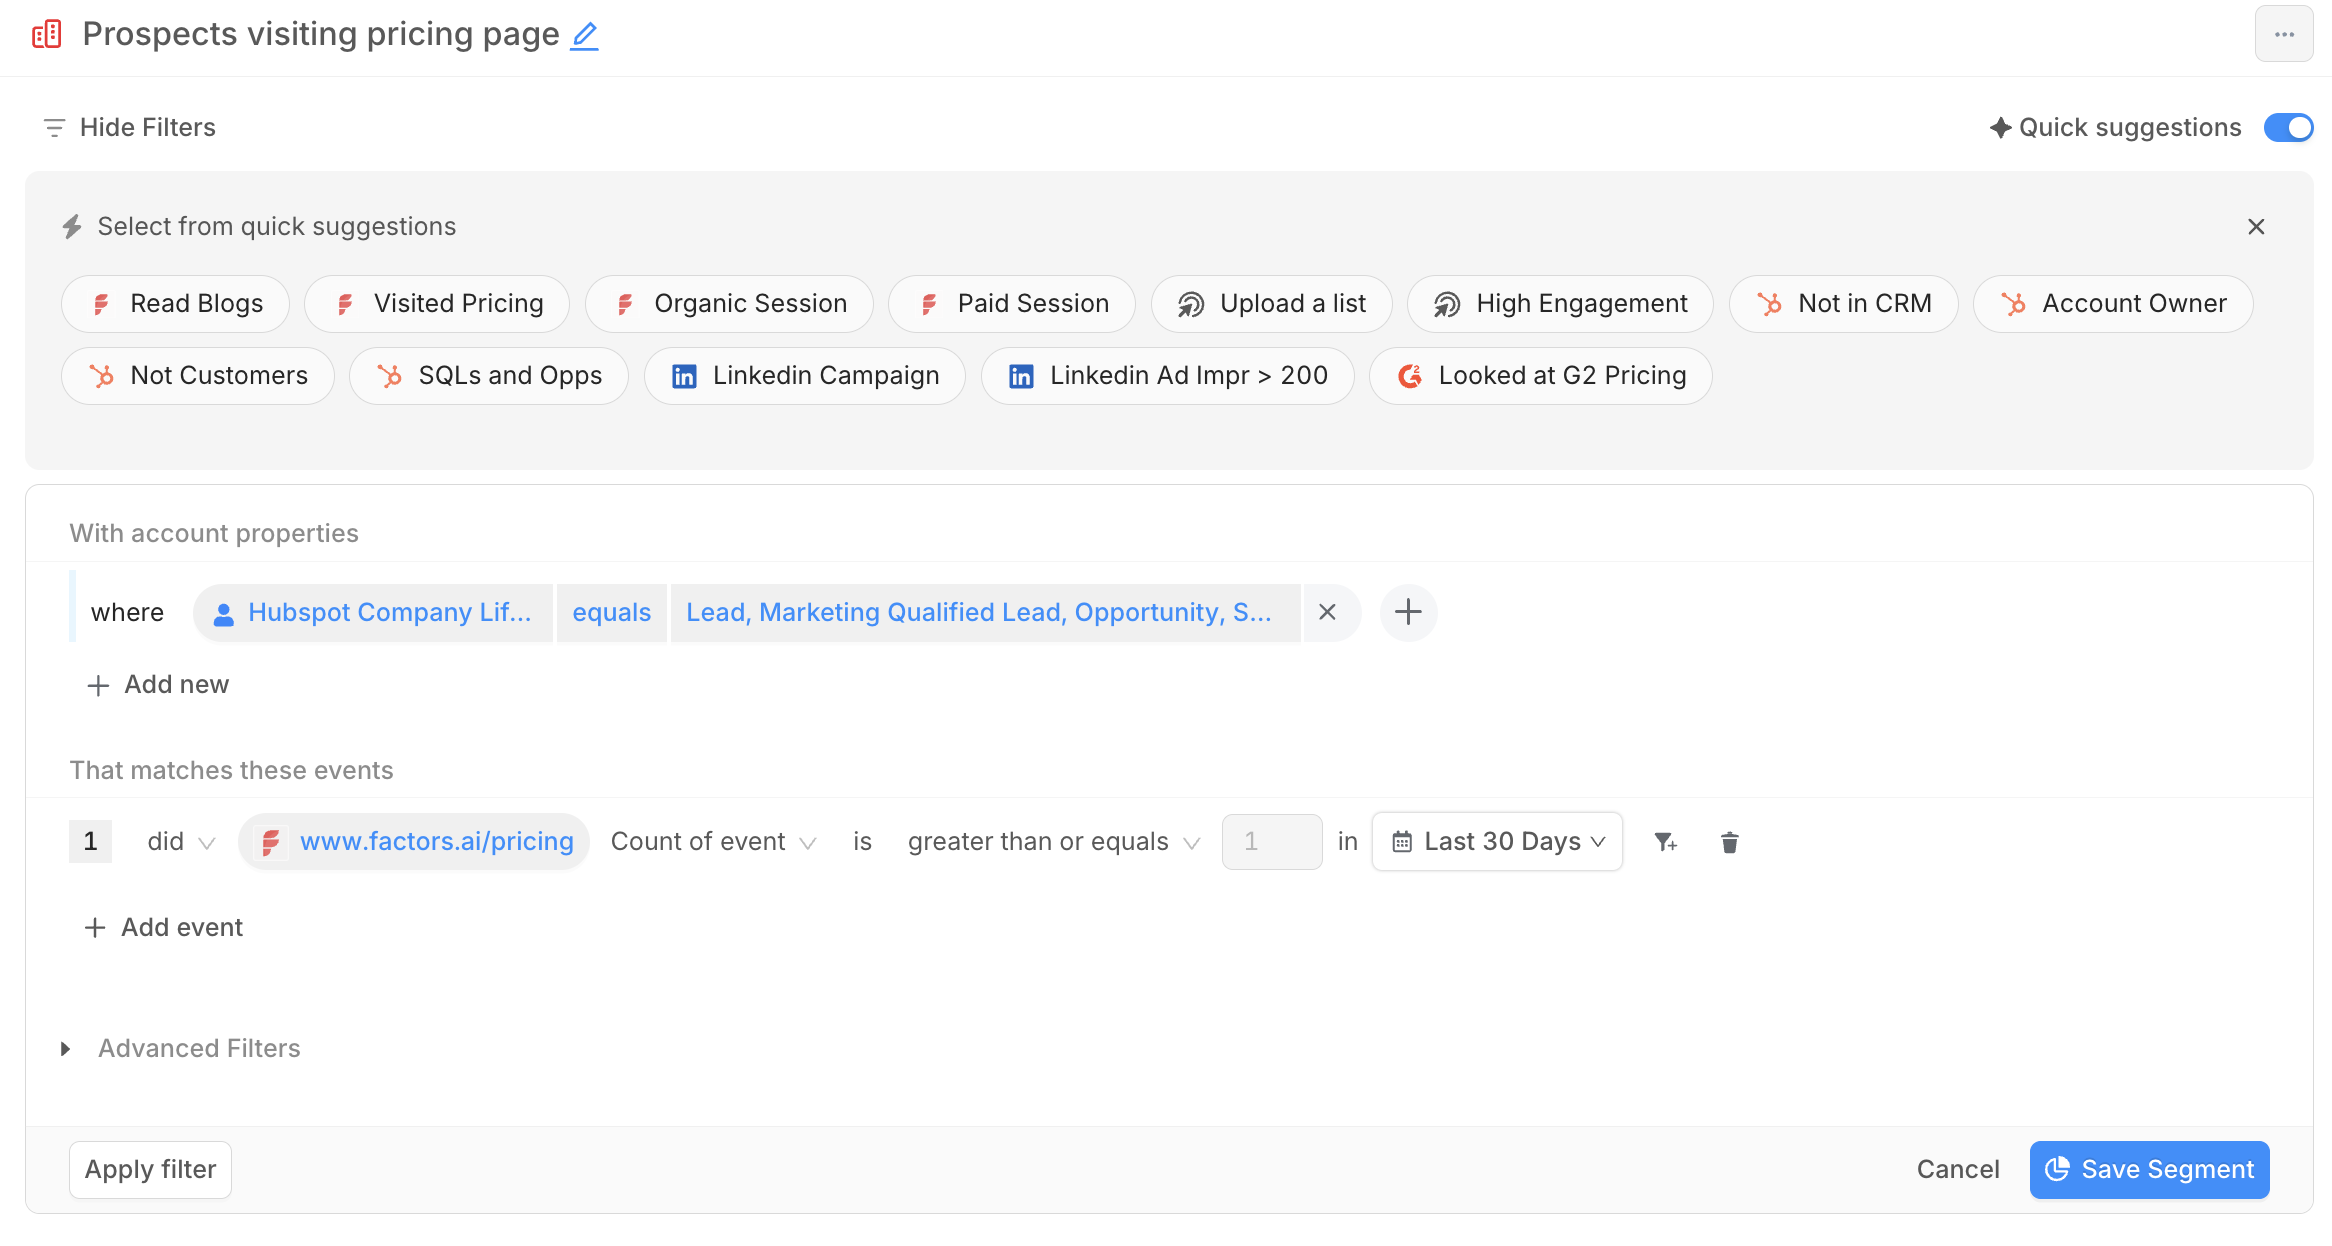Select Paid Session suggestion chip
The width and height of the screenshot is (2332, 1246).
pos(1012,304)
